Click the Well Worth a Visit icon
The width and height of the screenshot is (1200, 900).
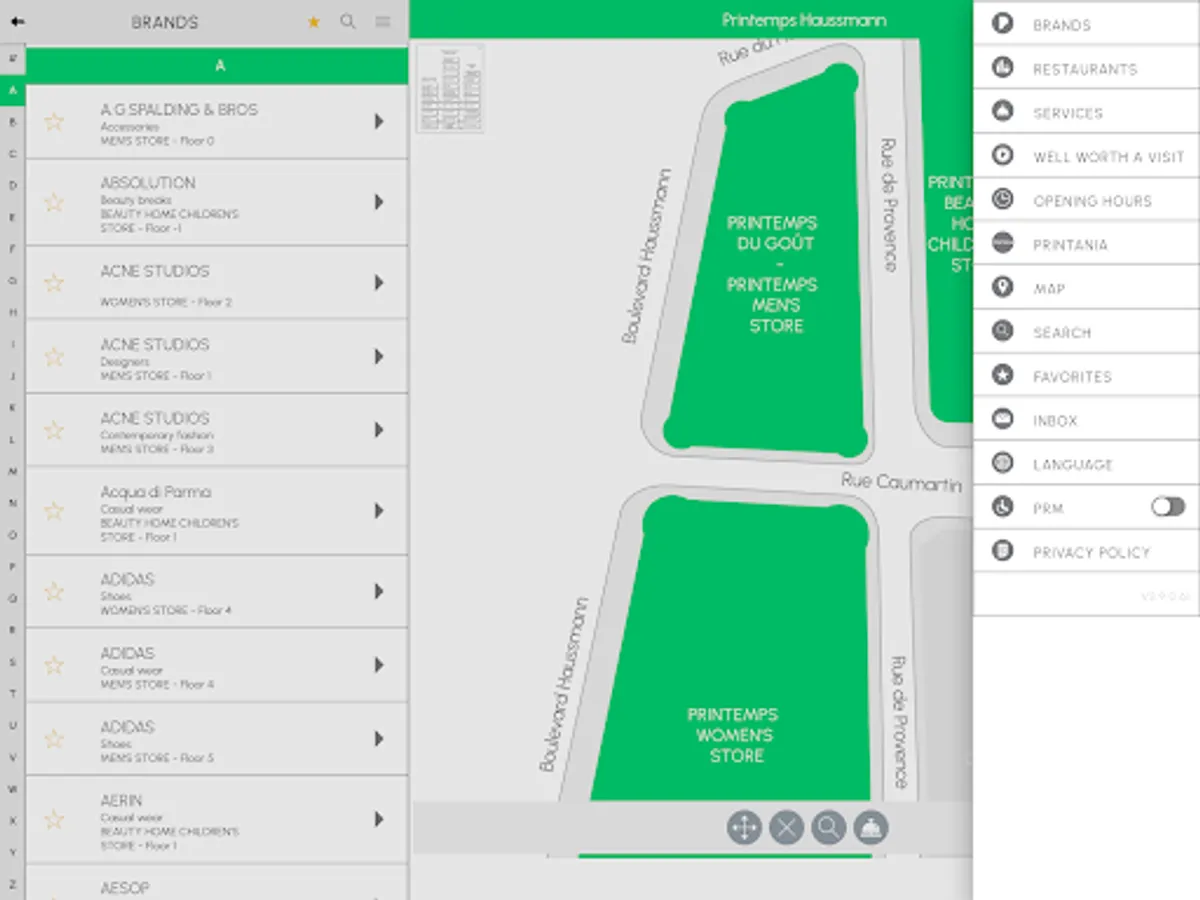pyautogui.click(x=1002, y=156)
